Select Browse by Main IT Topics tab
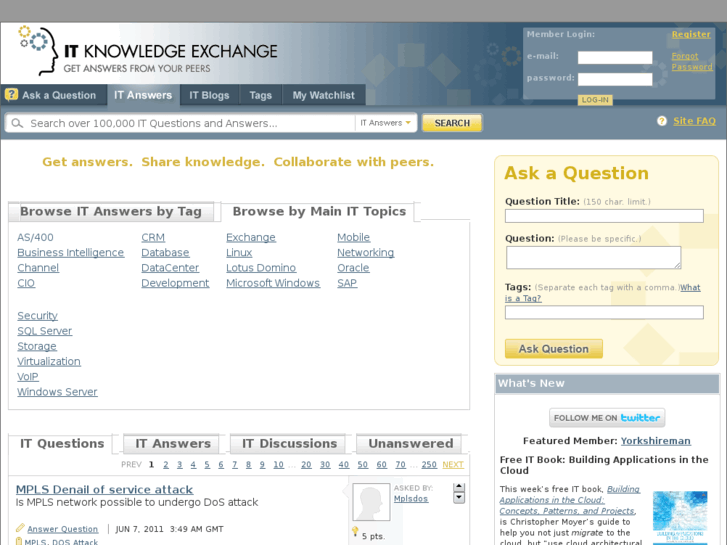 point(319,212)
